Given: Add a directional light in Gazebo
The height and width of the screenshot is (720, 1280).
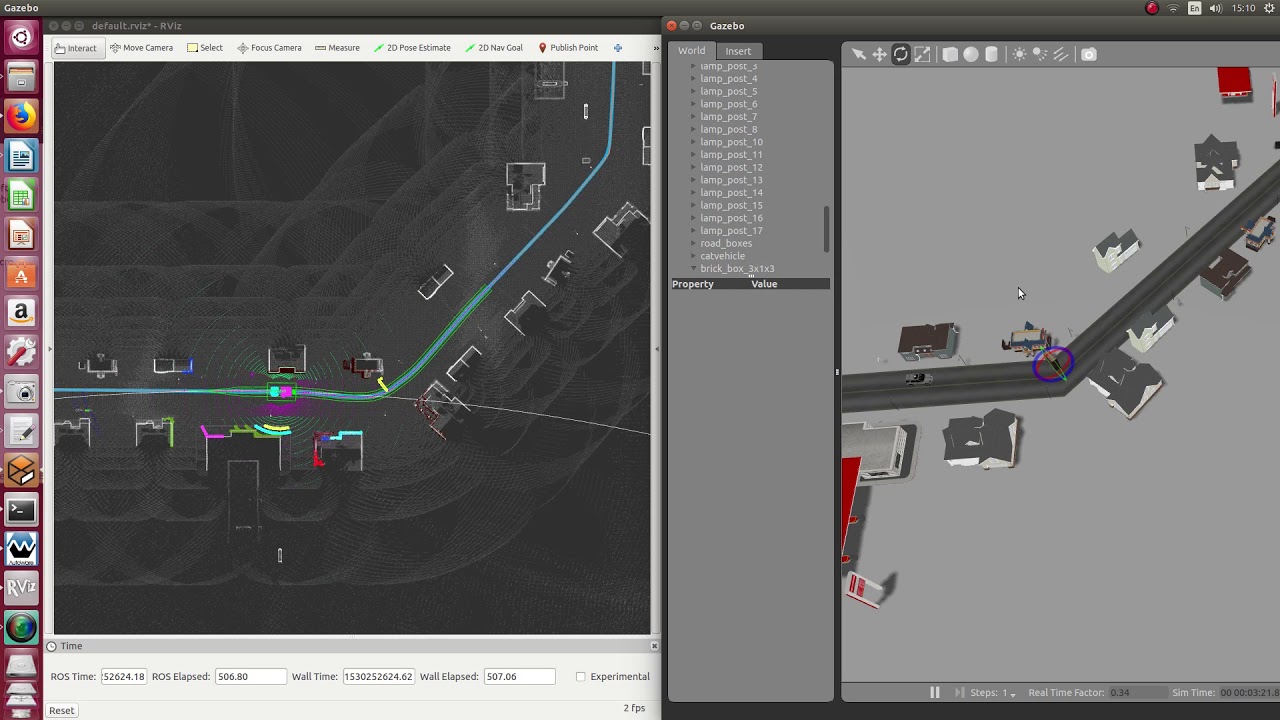Looking at the screenshot, I should (1061, 55).
